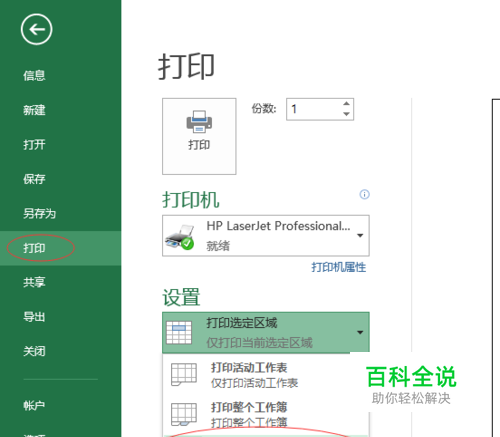Expand the 打印选定区域 dropdown arrow
500x437 pixels.
(360, 332)
